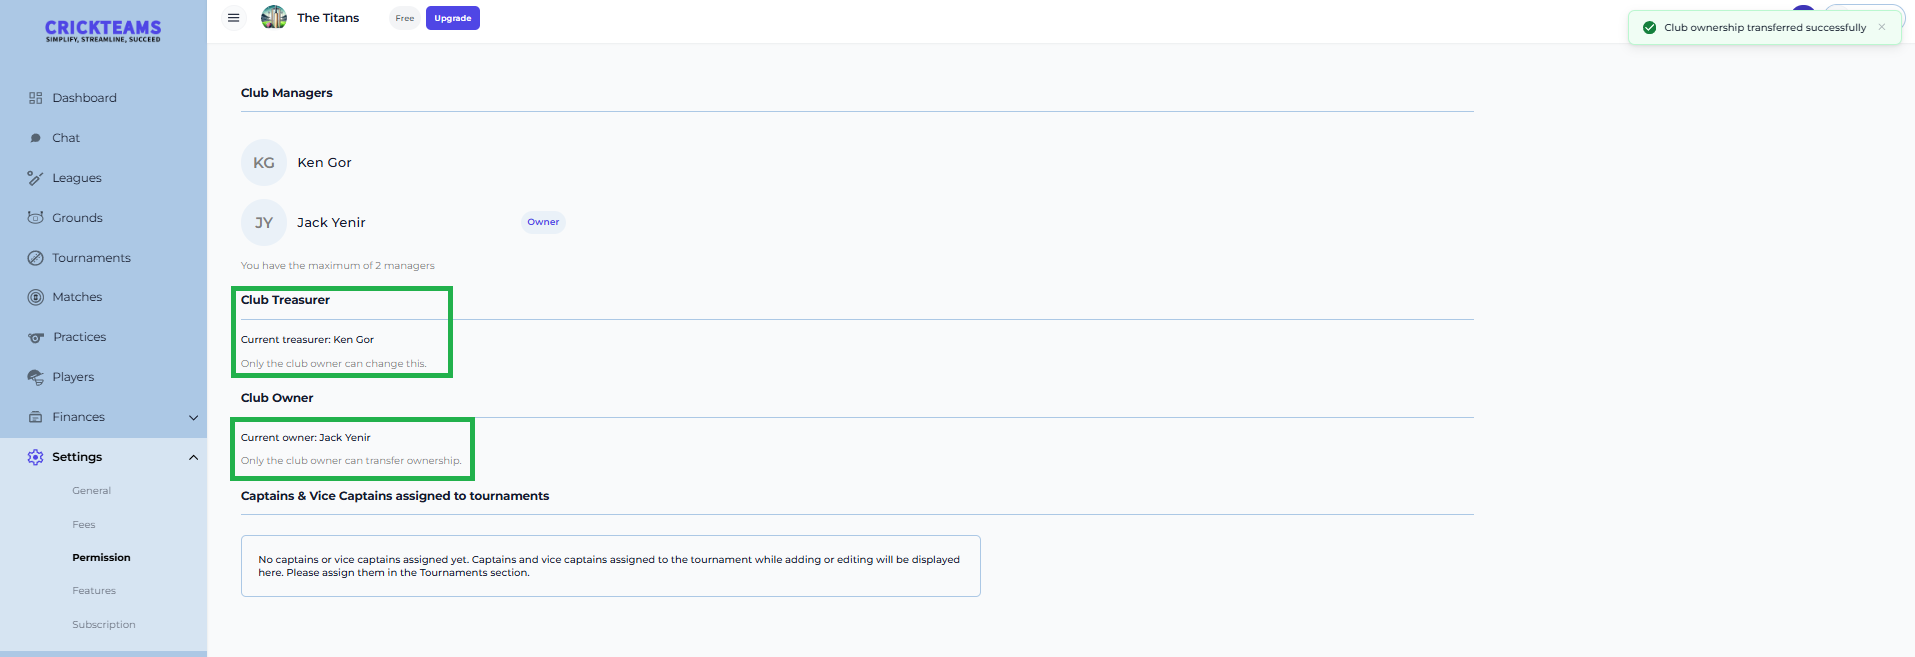Click 'Only the club owner can change this.'

[x=334, y=364]
